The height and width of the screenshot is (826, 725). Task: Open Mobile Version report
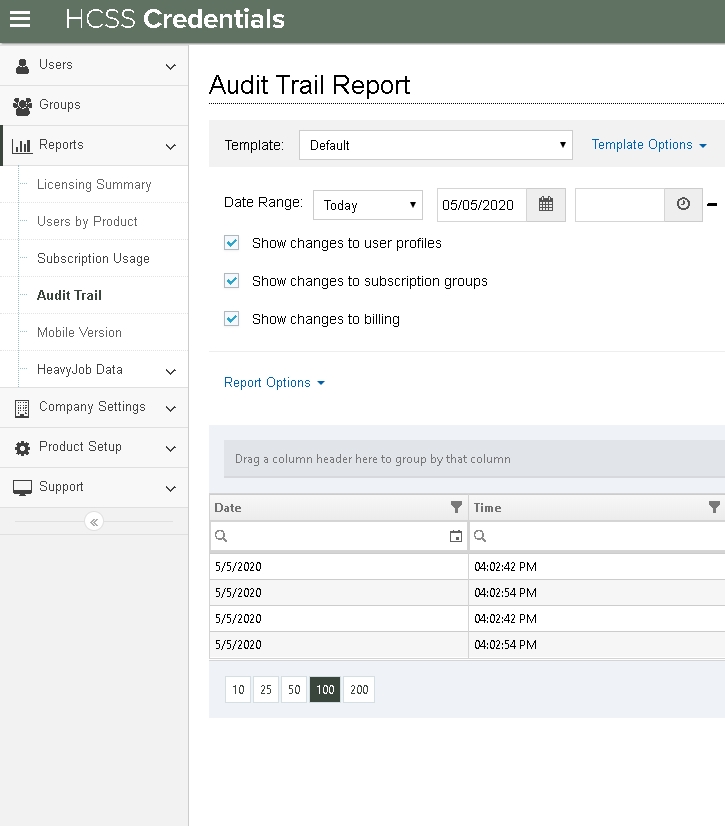pos(79,332)
